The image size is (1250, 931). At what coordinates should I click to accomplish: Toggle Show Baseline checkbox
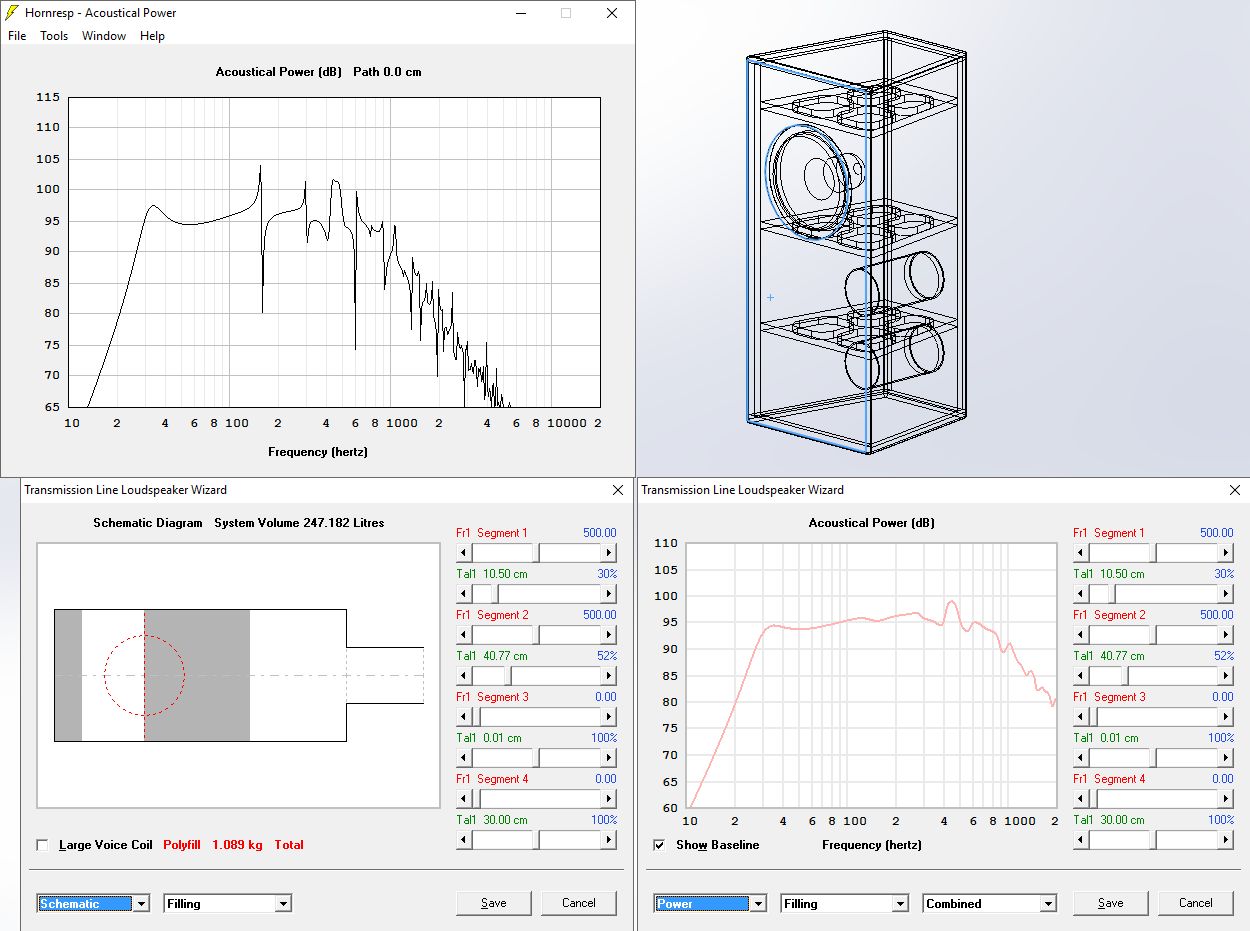pos(659,845)
